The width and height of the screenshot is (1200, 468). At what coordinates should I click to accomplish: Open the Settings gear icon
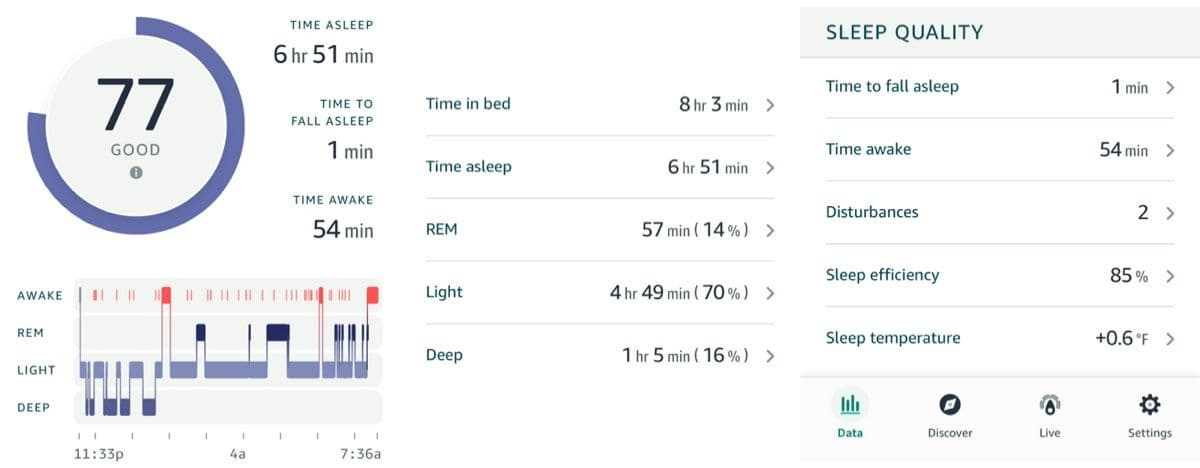pos(1150,405)
